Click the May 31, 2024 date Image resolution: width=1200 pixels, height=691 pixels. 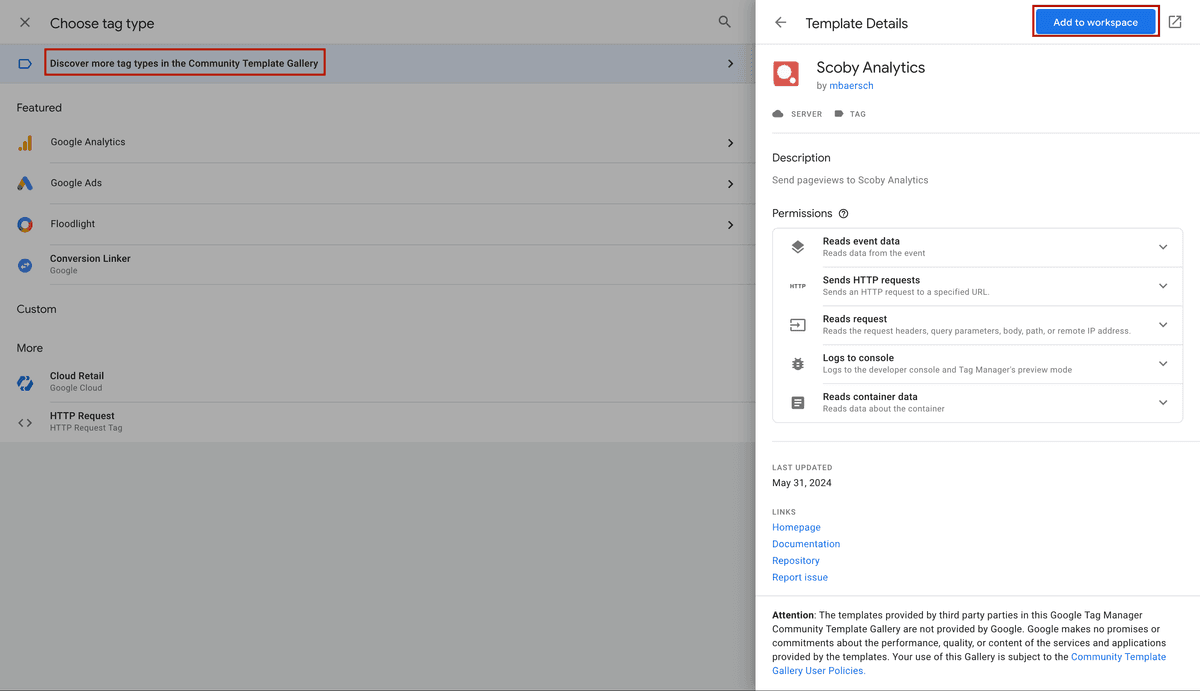coord(802,483)
